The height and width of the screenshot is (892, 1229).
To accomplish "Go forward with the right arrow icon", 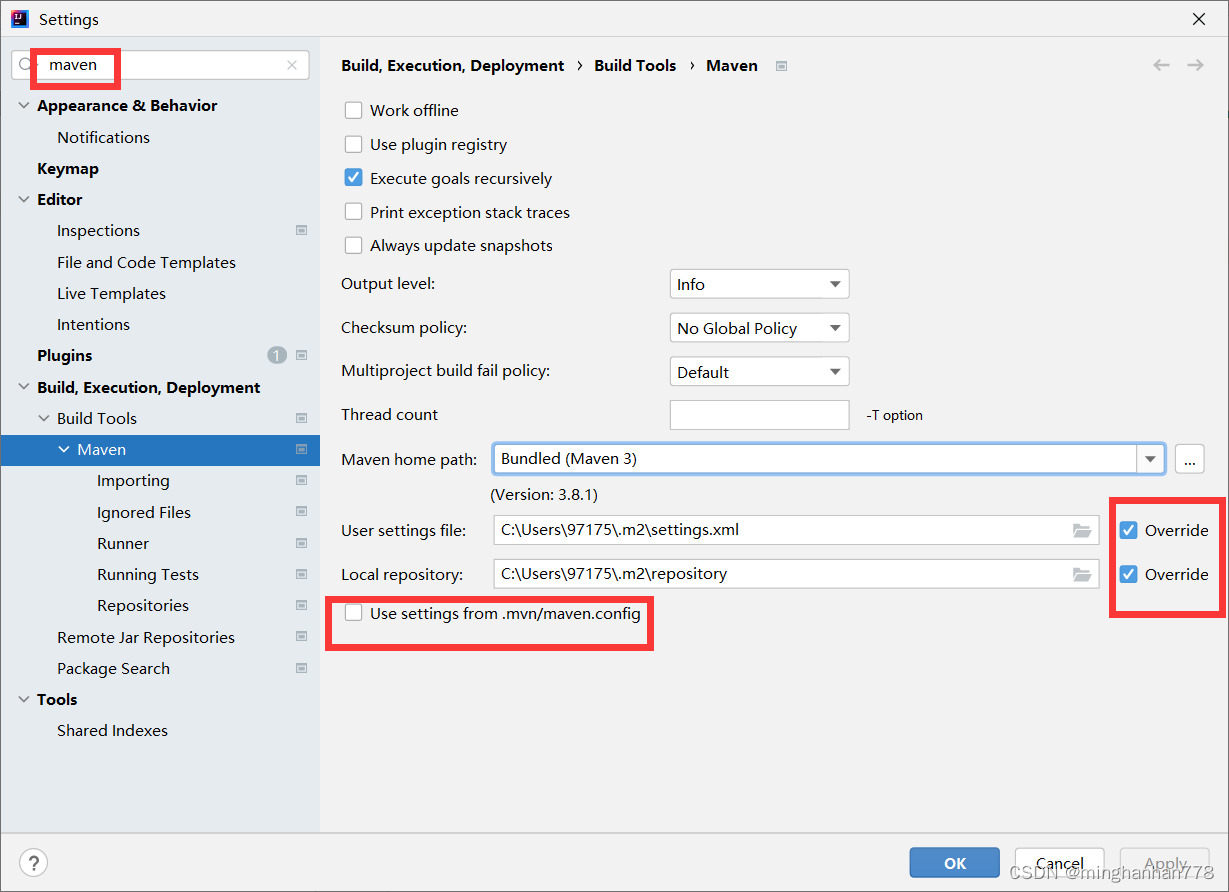I will tap(1195, 65).
